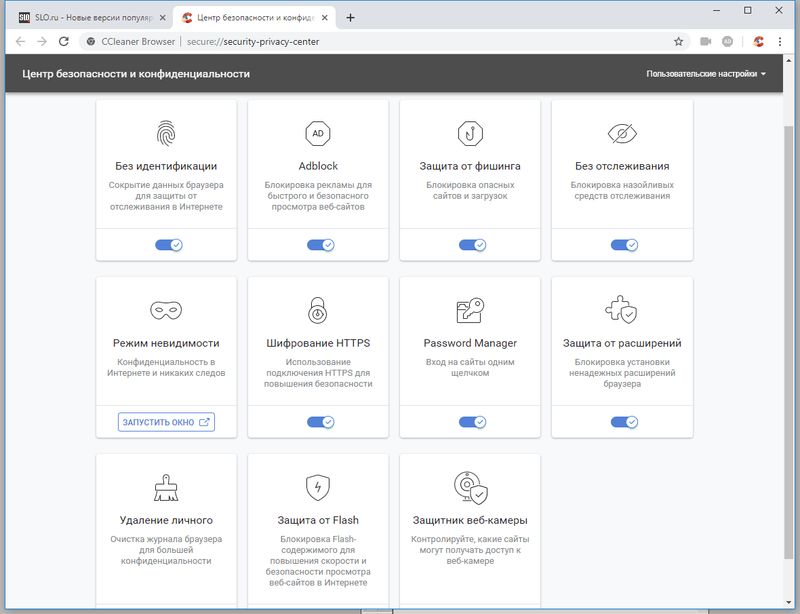
Task: Click the Защита от расширений title
Action: (622, 343)
